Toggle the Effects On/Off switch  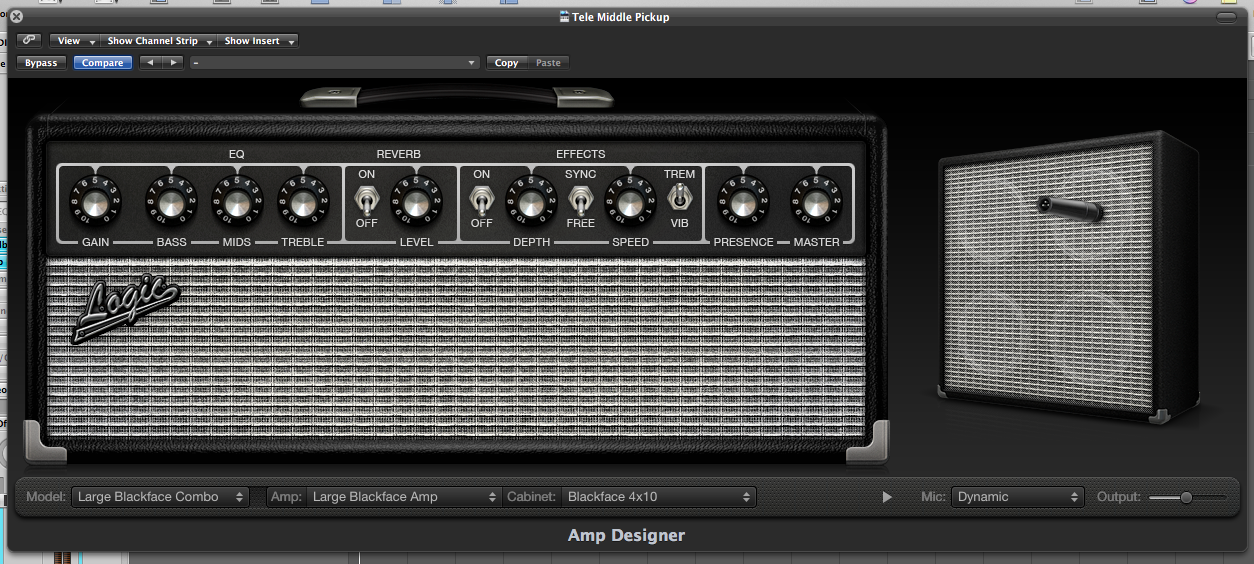(481, 200)
